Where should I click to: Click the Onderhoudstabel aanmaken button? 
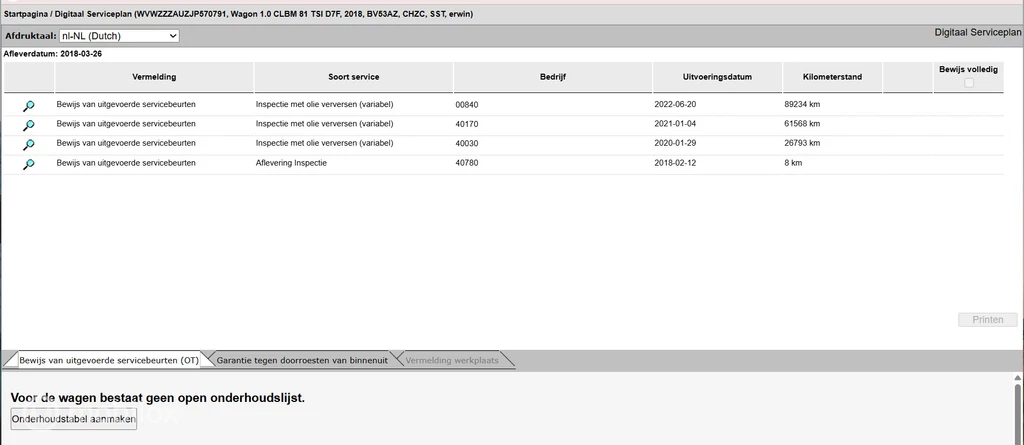click(x=73, y=419)
